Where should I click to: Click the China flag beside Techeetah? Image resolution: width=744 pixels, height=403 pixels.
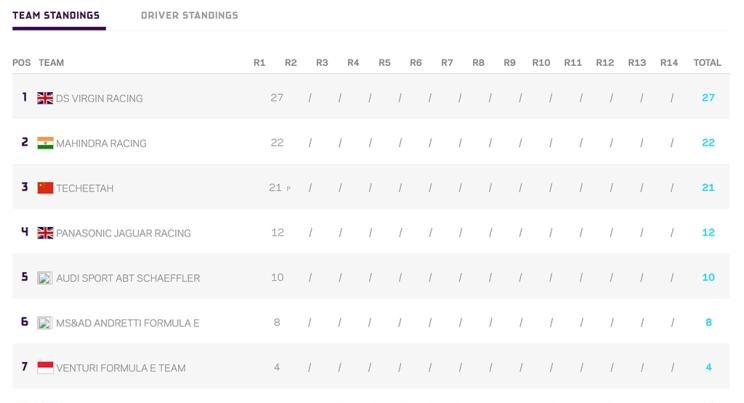point(45,188)
